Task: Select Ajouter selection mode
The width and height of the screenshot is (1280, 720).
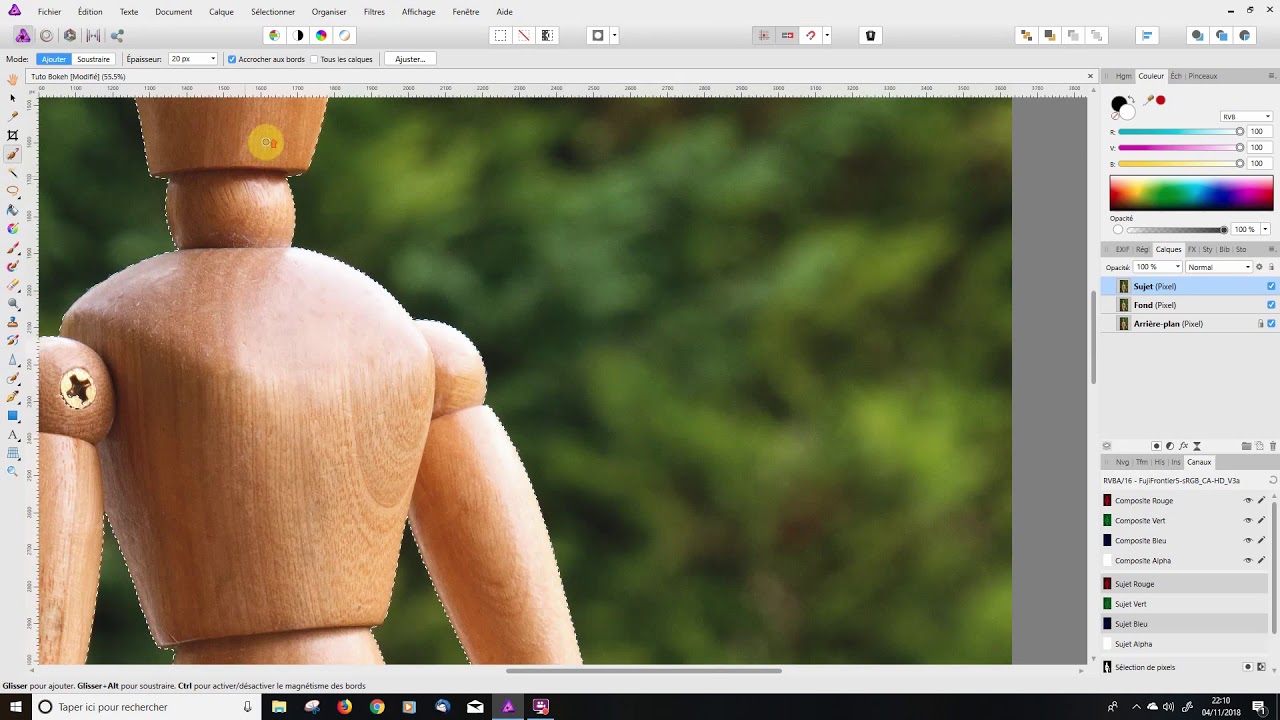Action: coord(54,59)
